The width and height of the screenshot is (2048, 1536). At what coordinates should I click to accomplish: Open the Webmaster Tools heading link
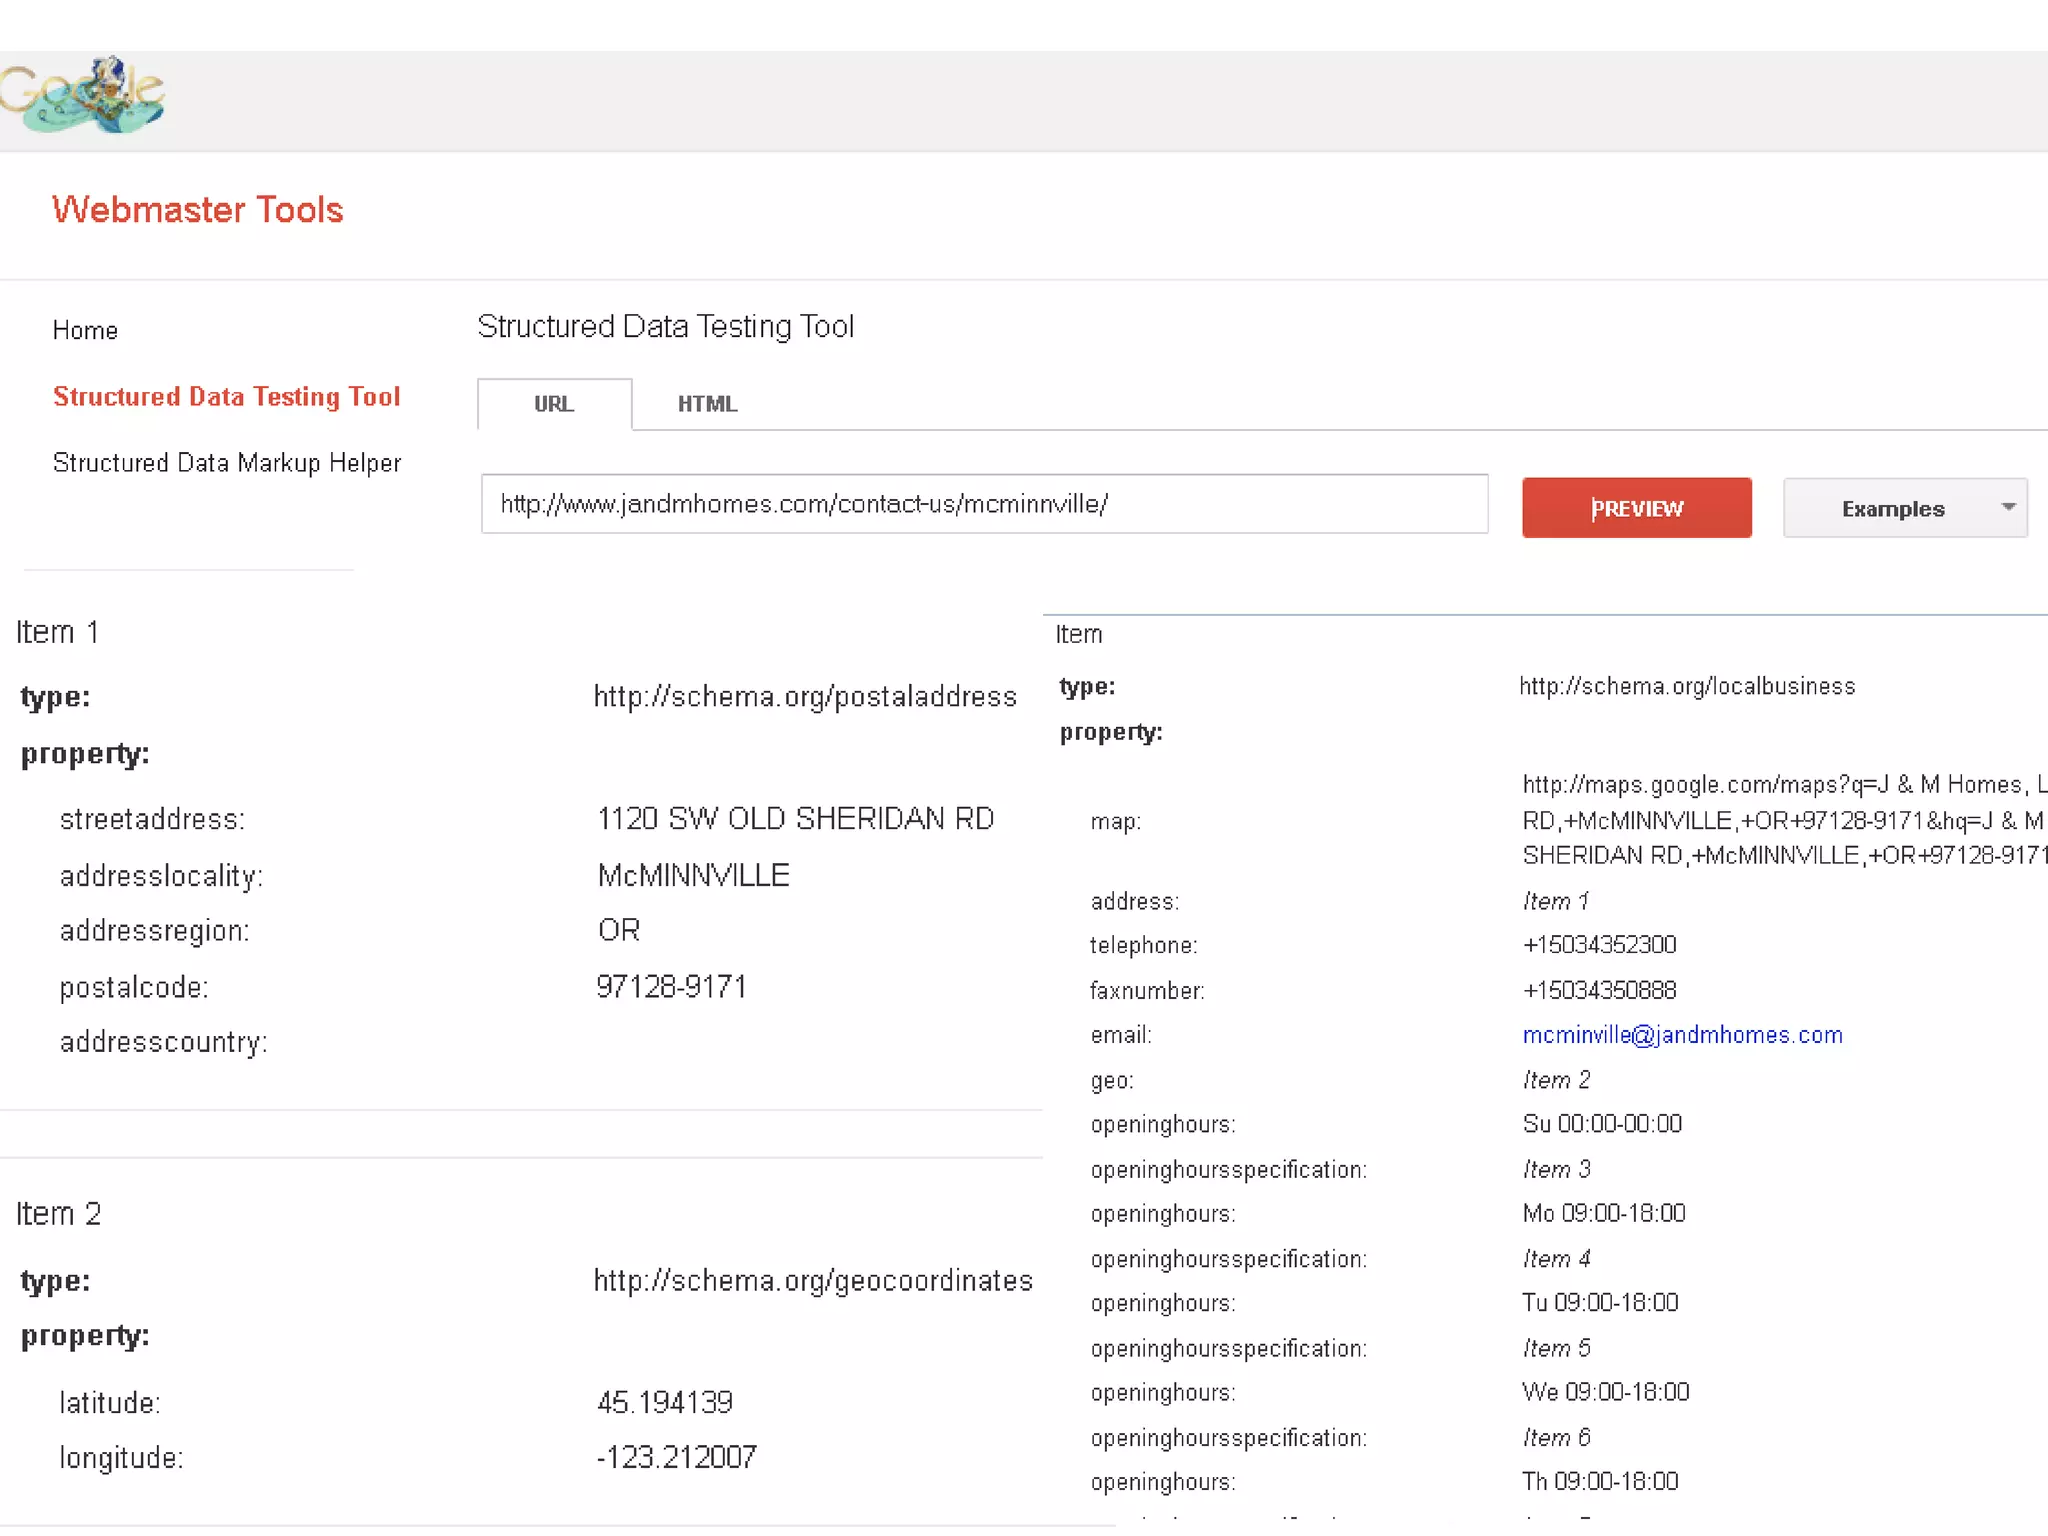point(198,210)
